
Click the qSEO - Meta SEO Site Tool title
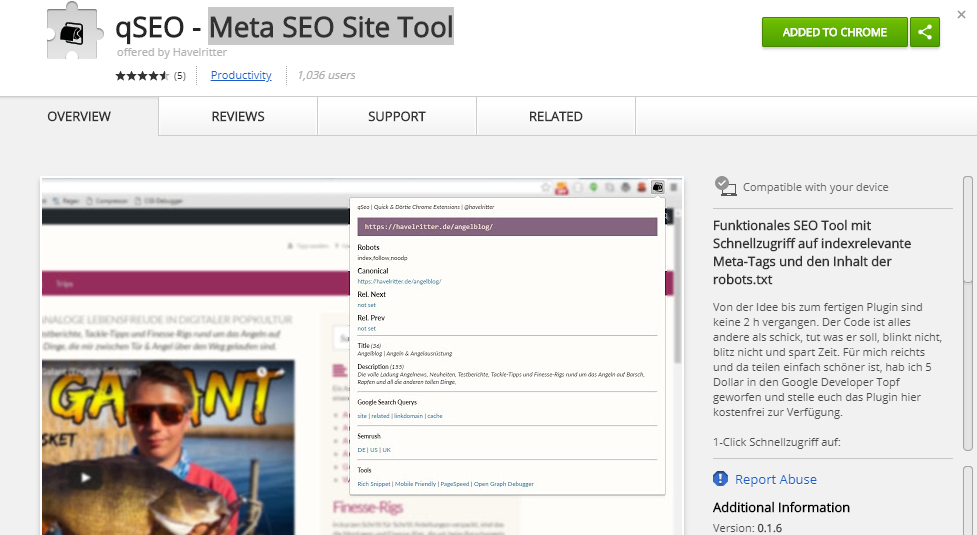pos(285,27)
